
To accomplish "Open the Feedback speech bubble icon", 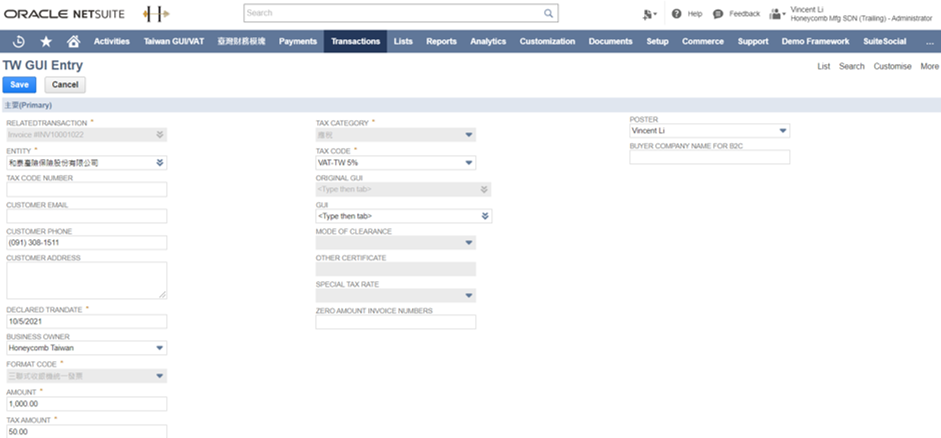I will click(718, 13).
